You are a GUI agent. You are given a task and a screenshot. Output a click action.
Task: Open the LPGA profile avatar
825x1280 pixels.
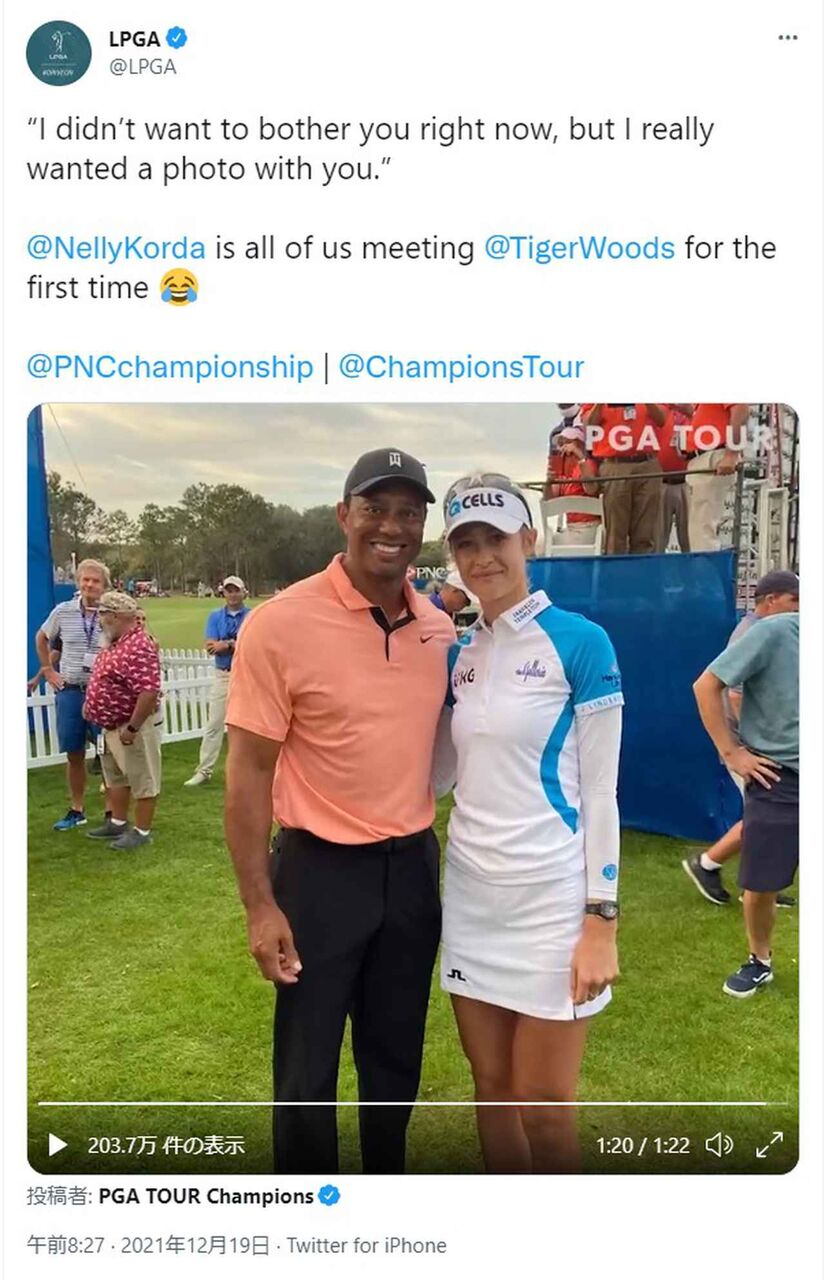[59, 53]
